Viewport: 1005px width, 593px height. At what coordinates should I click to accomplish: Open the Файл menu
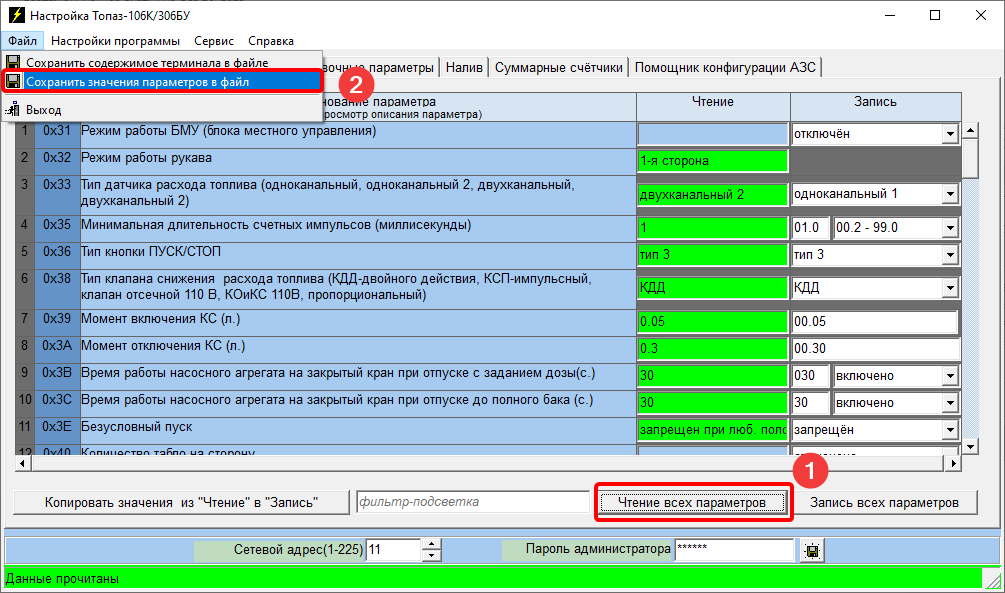tap(22, 40)
